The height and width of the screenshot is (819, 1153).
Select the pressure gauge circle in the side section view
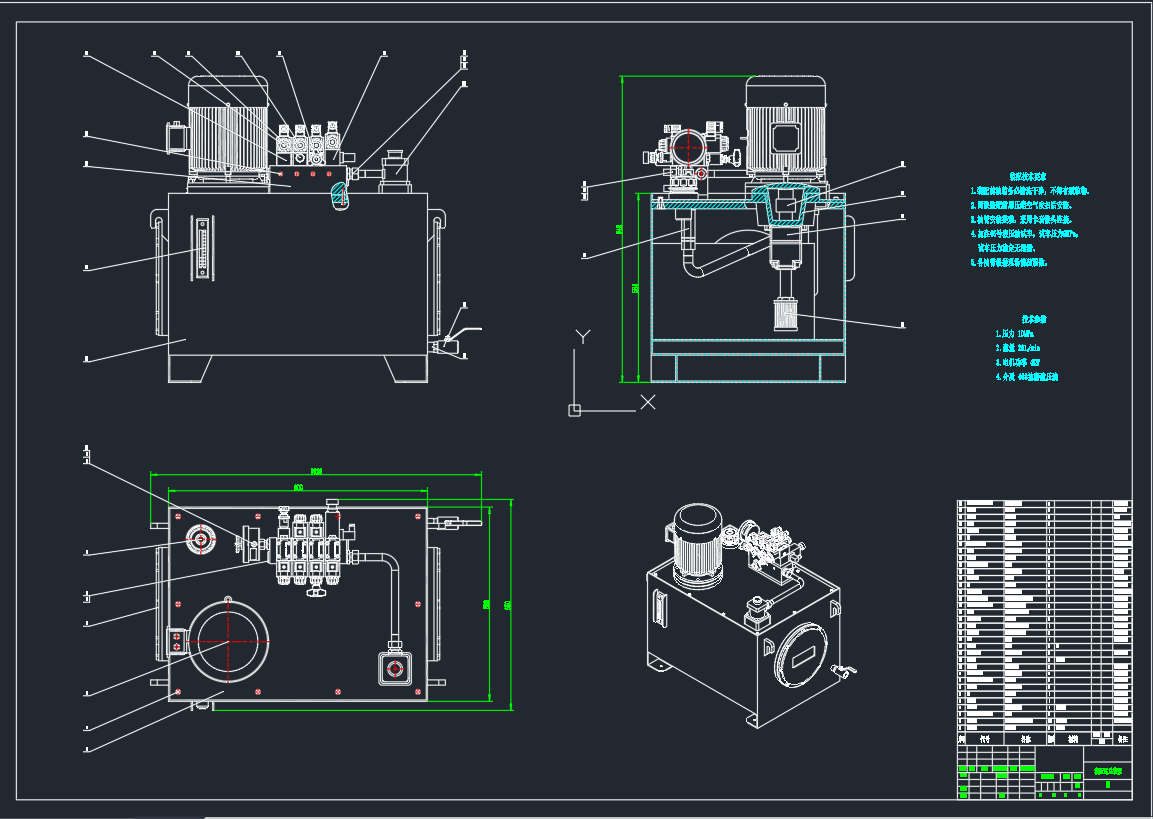pos(688,147)
